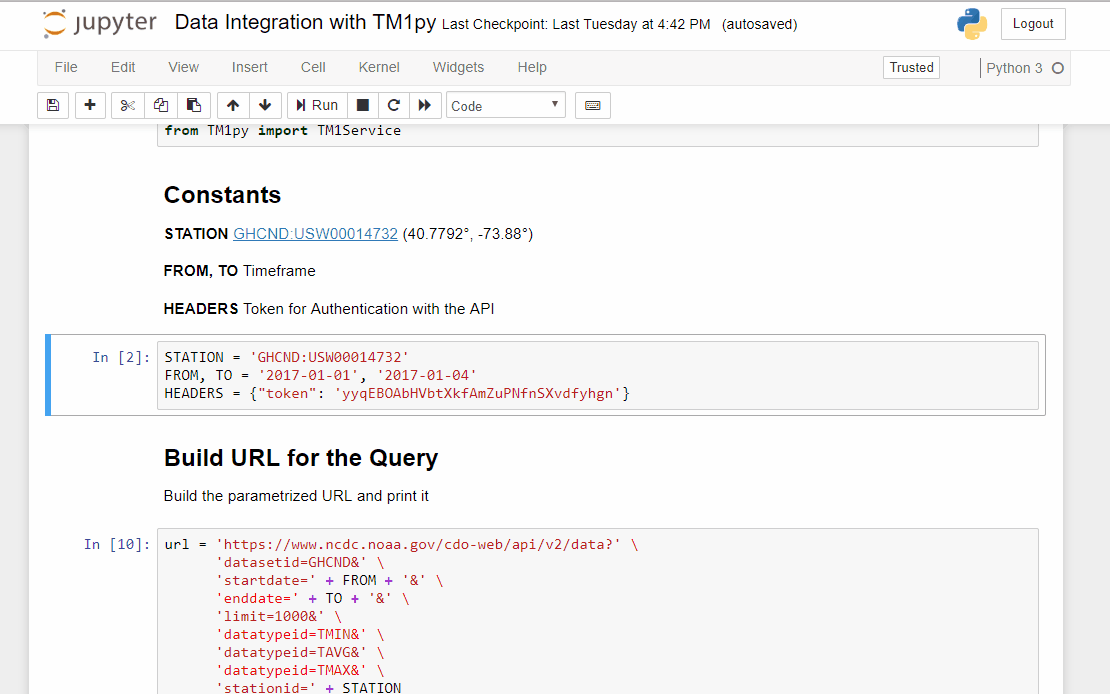Click the notebook title to rename
The height and width of the screenshot is (694, 1110).
tap(305, 23)
